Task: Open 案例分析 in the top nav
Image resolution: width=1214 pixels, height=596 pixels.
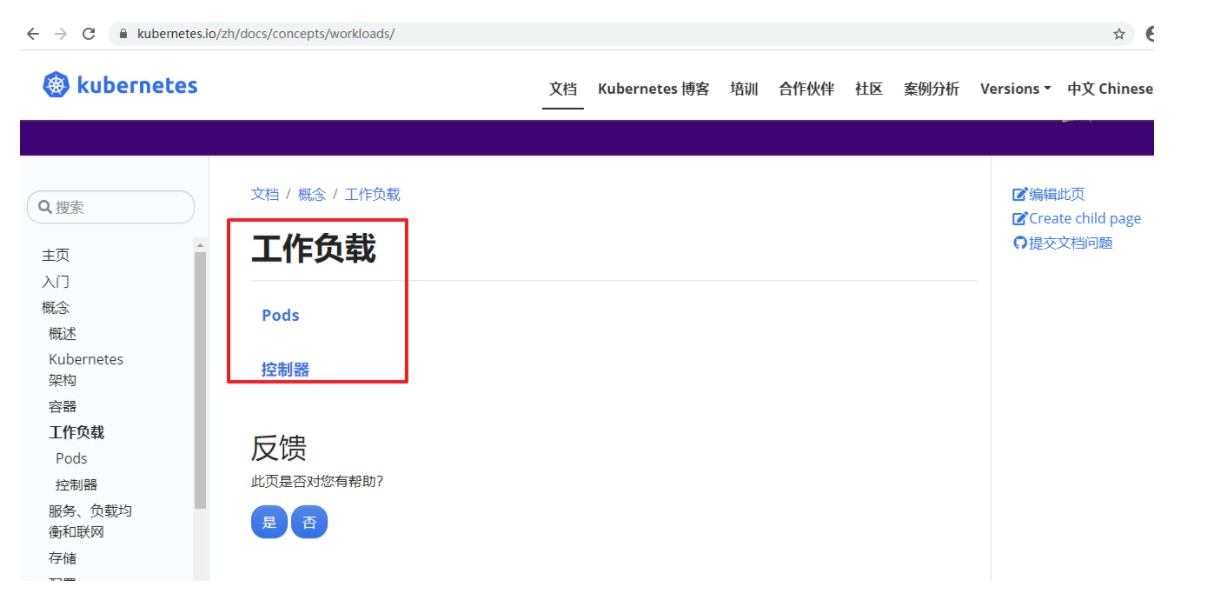Action: (x=931, y=89)
